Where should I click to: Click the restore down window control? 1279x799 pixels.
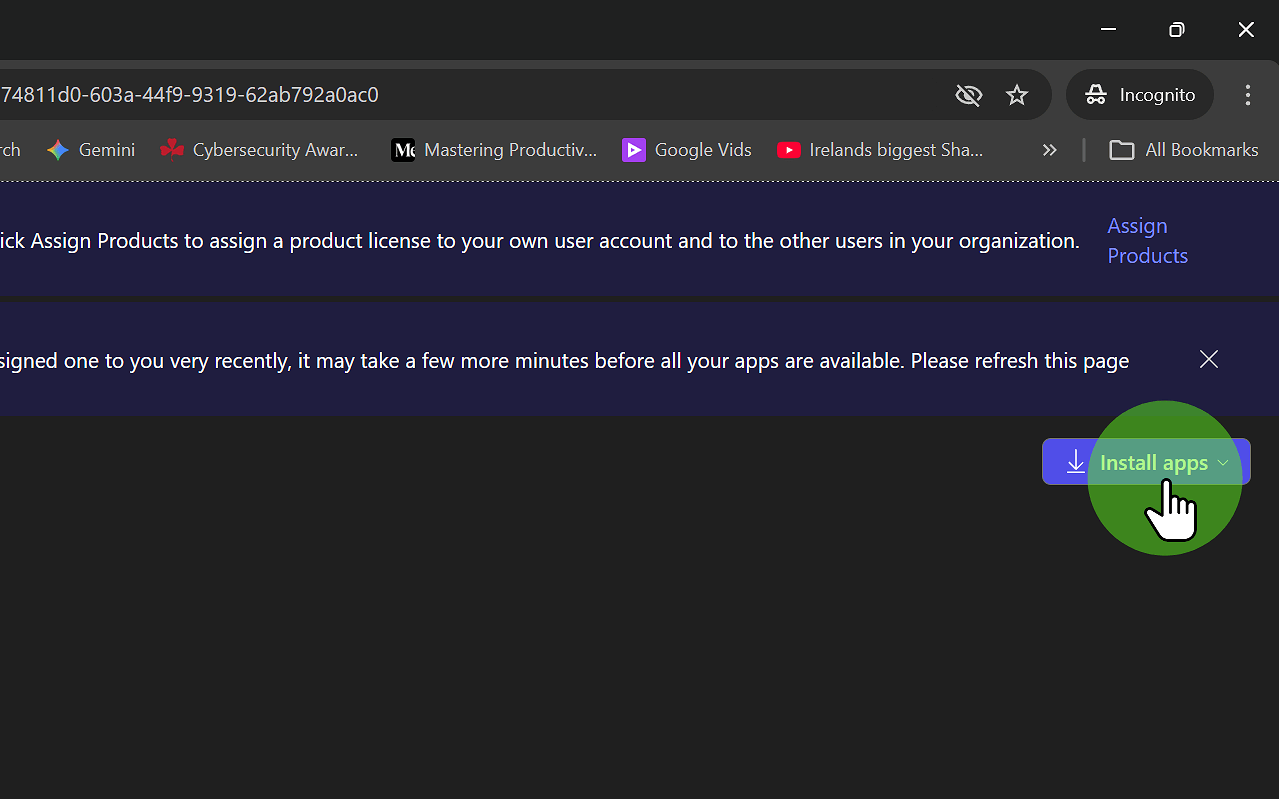[x=1176, y=30]
